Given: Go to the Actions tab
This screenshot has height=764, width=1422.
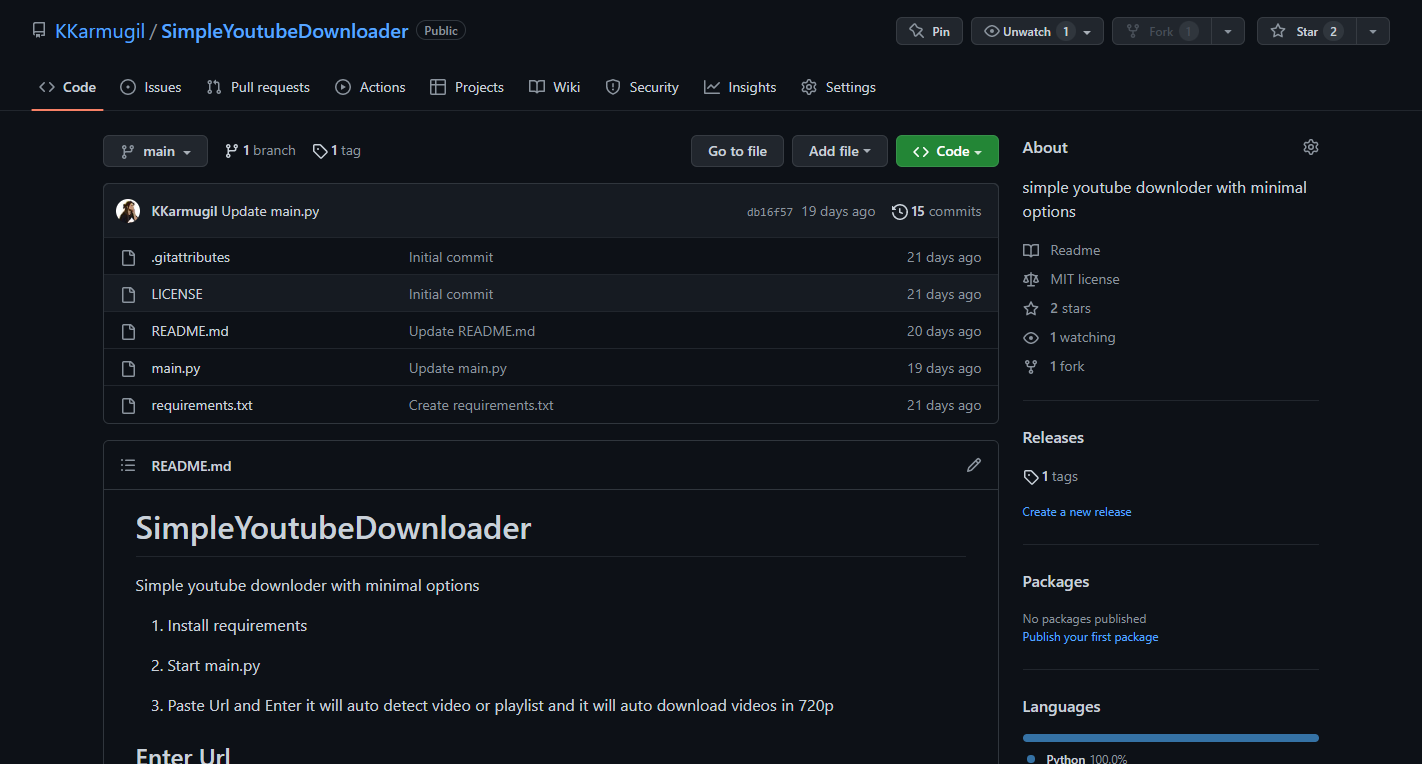Looking at the screenshot, I should [x=370, y=87].
